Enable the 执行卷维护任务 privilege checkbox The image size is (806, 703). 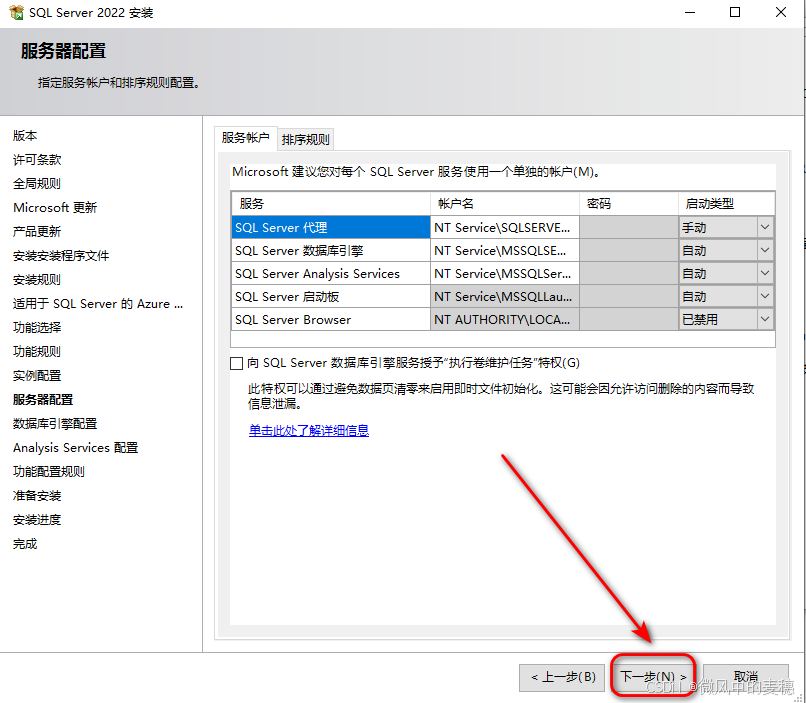tap(236, 363)
